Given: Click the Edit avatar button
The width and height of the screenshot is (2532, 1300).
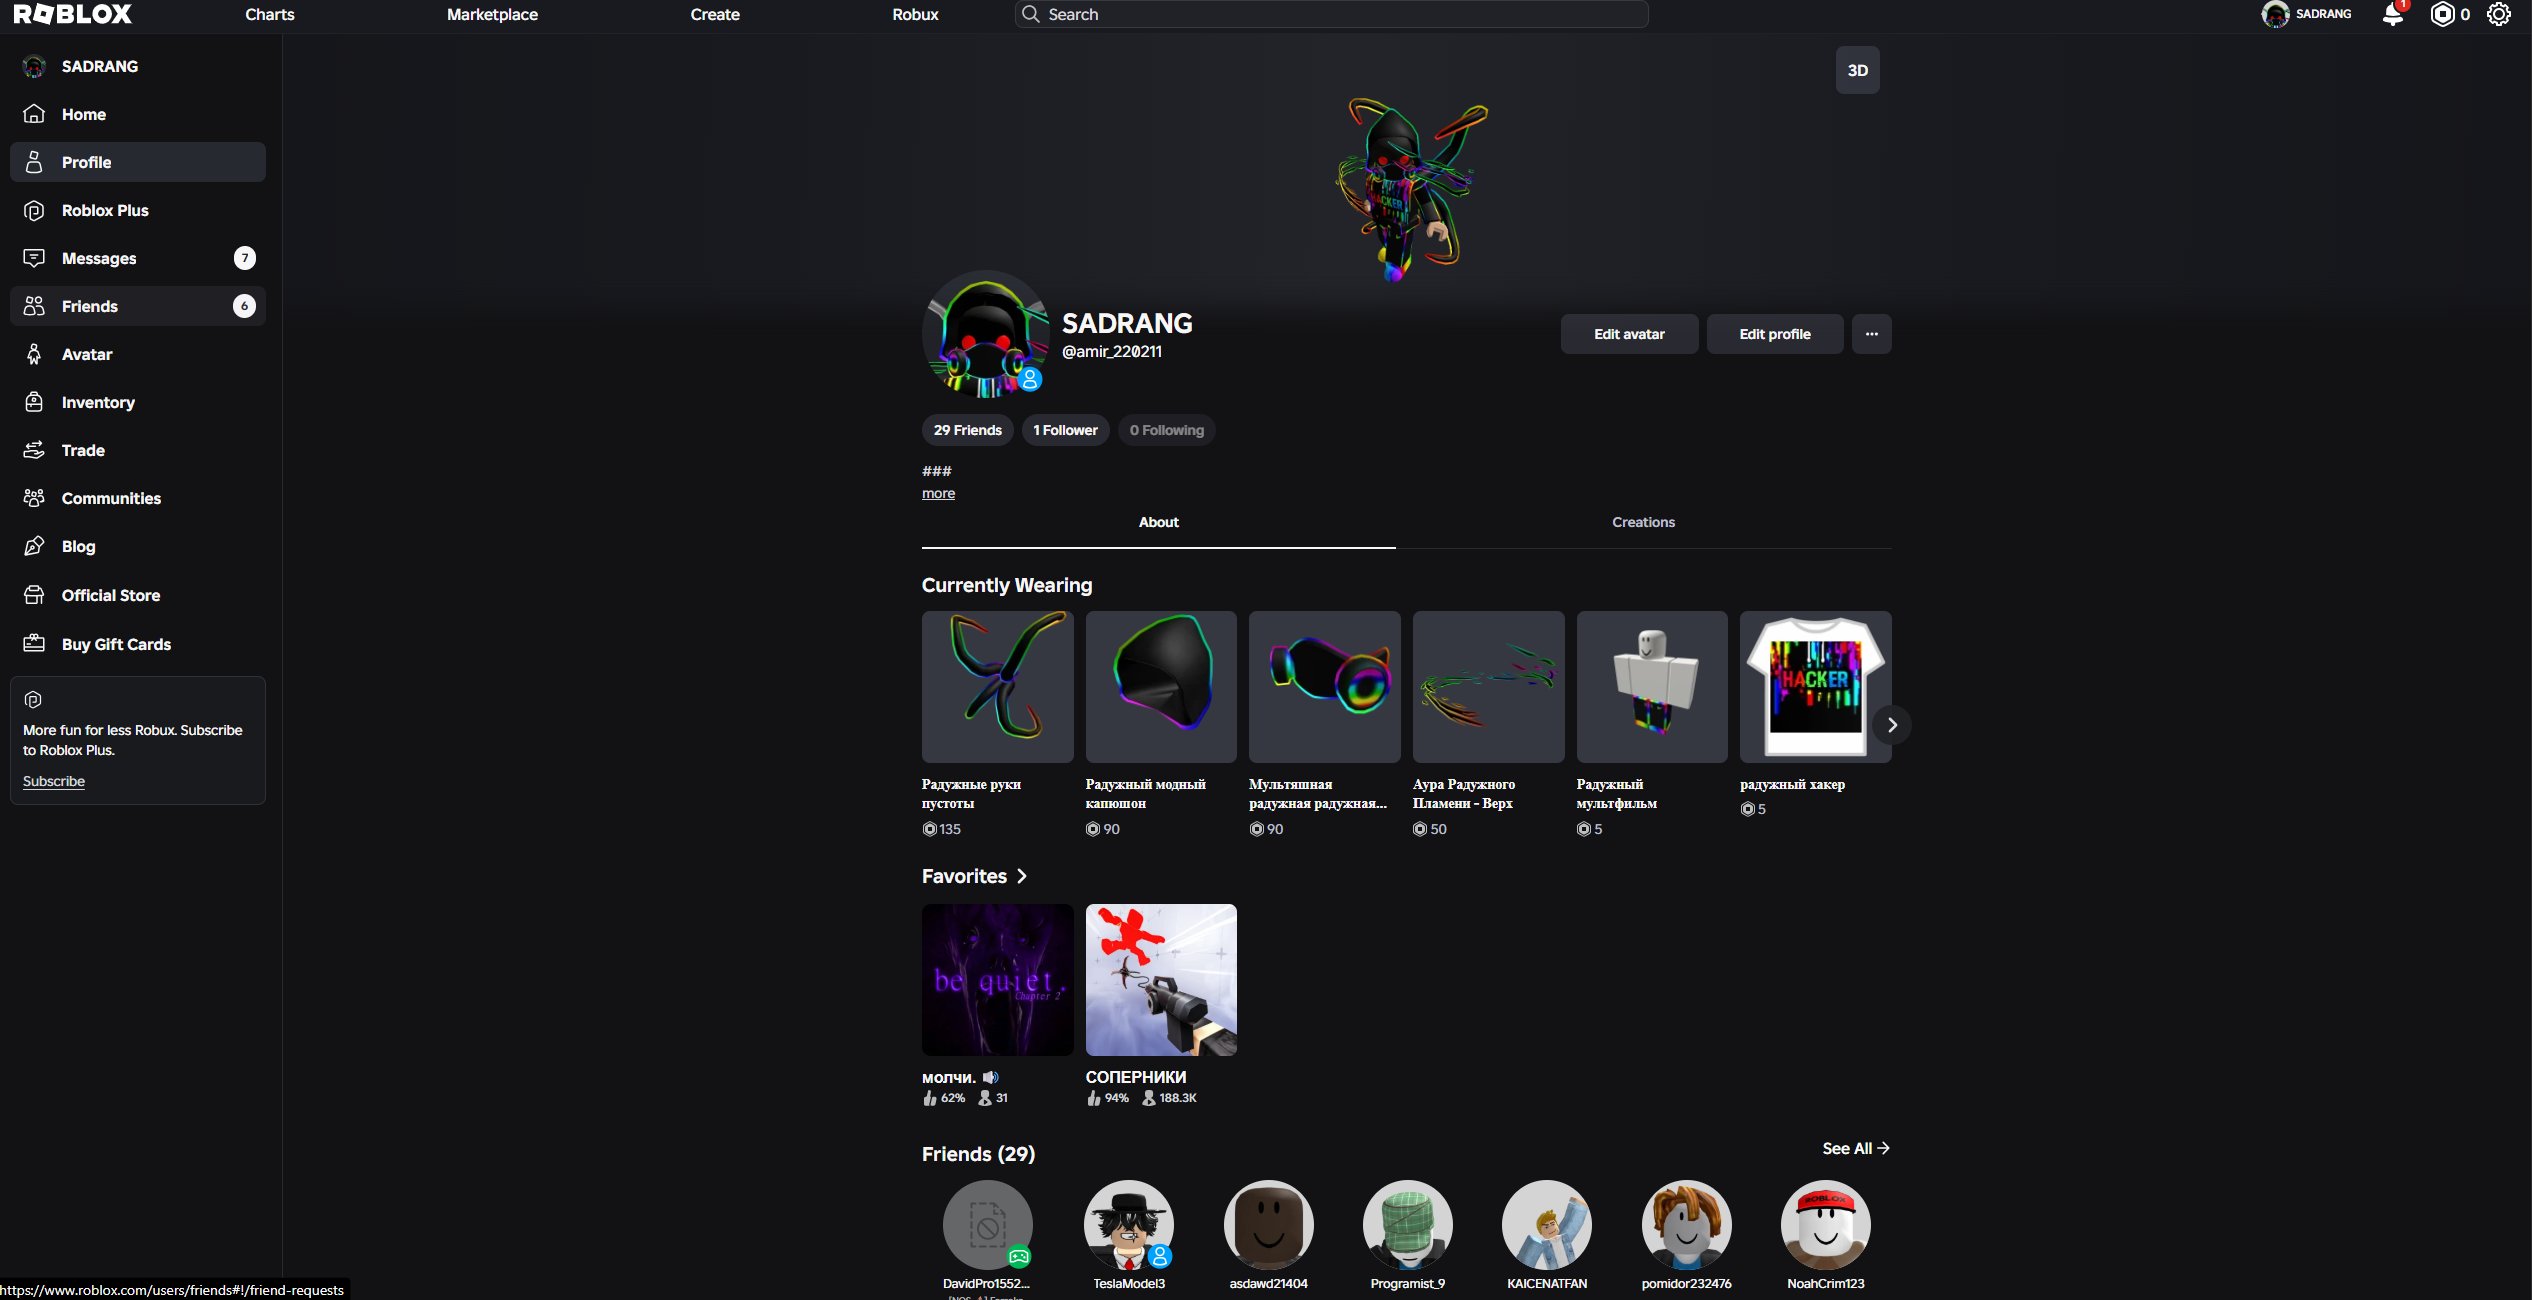Looking at the screenshot, I should [x=1629, y=334].
